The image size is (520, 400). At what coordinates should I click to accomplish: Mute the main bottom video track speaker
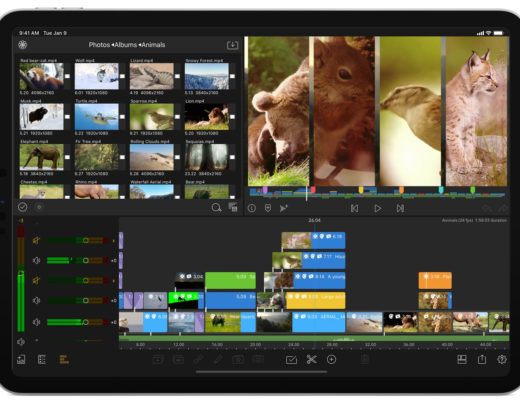coord(36,322)
